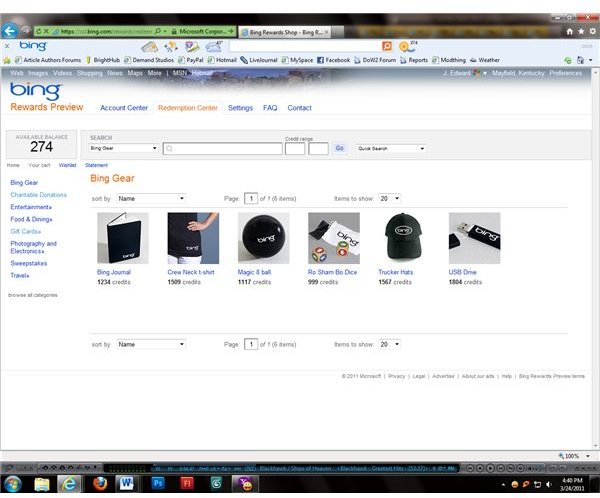The image size is (600, 498).
Task: Expand the zoom level 100% dropdown
Action: tap(588, 456)
